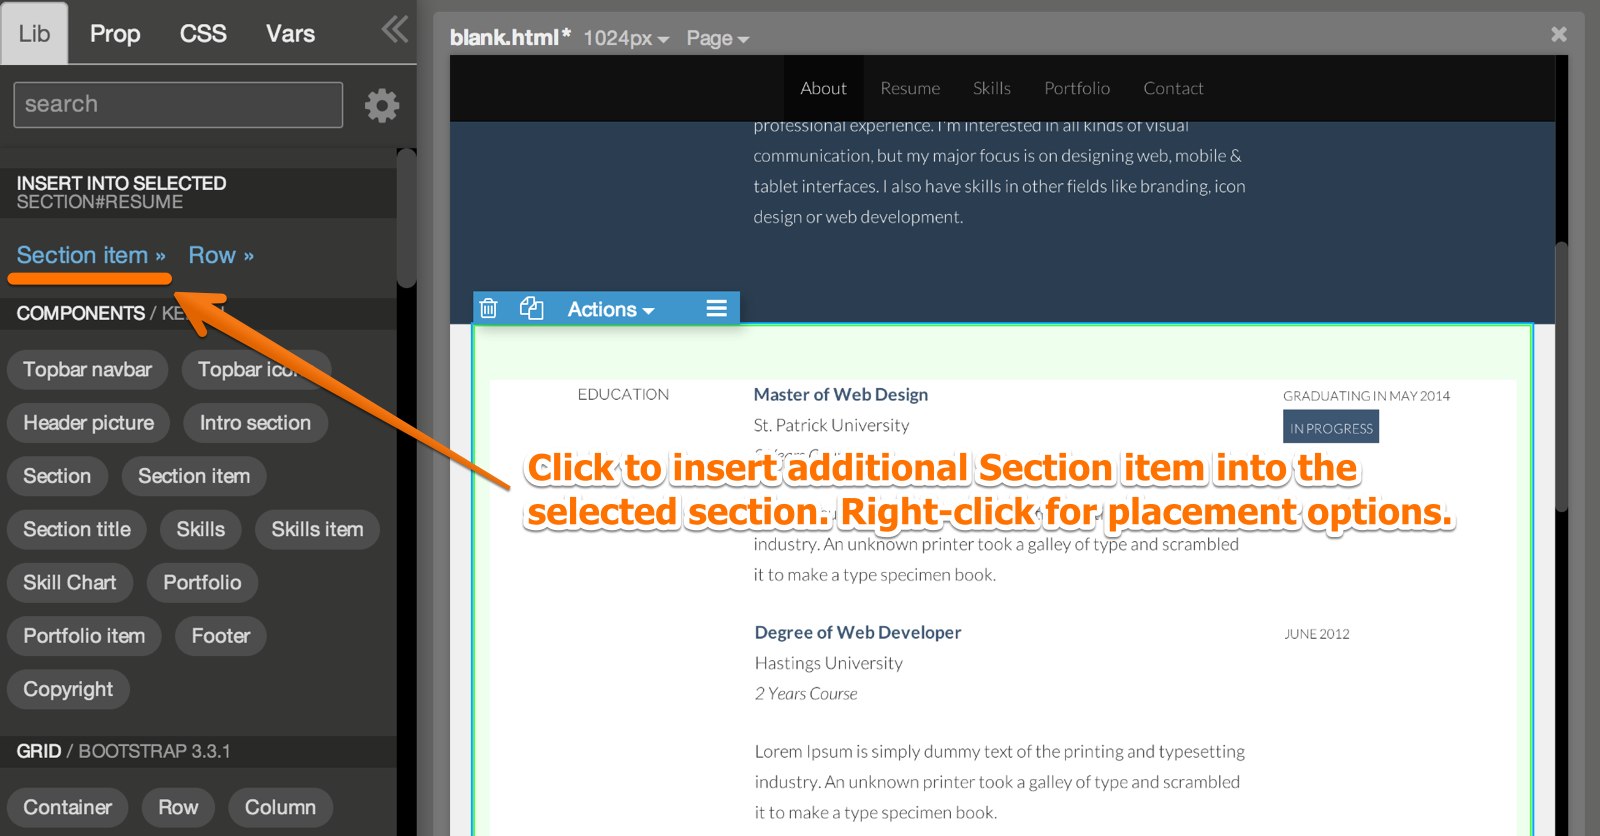This screenshot has height=836, width=1600.
Task: Click the IN PROGRESS badge
Action: pos(1331,427)
